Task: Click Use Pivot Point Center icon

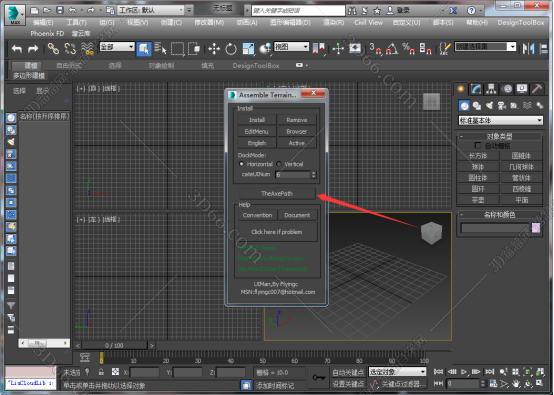Action: [x=319, y=48]
